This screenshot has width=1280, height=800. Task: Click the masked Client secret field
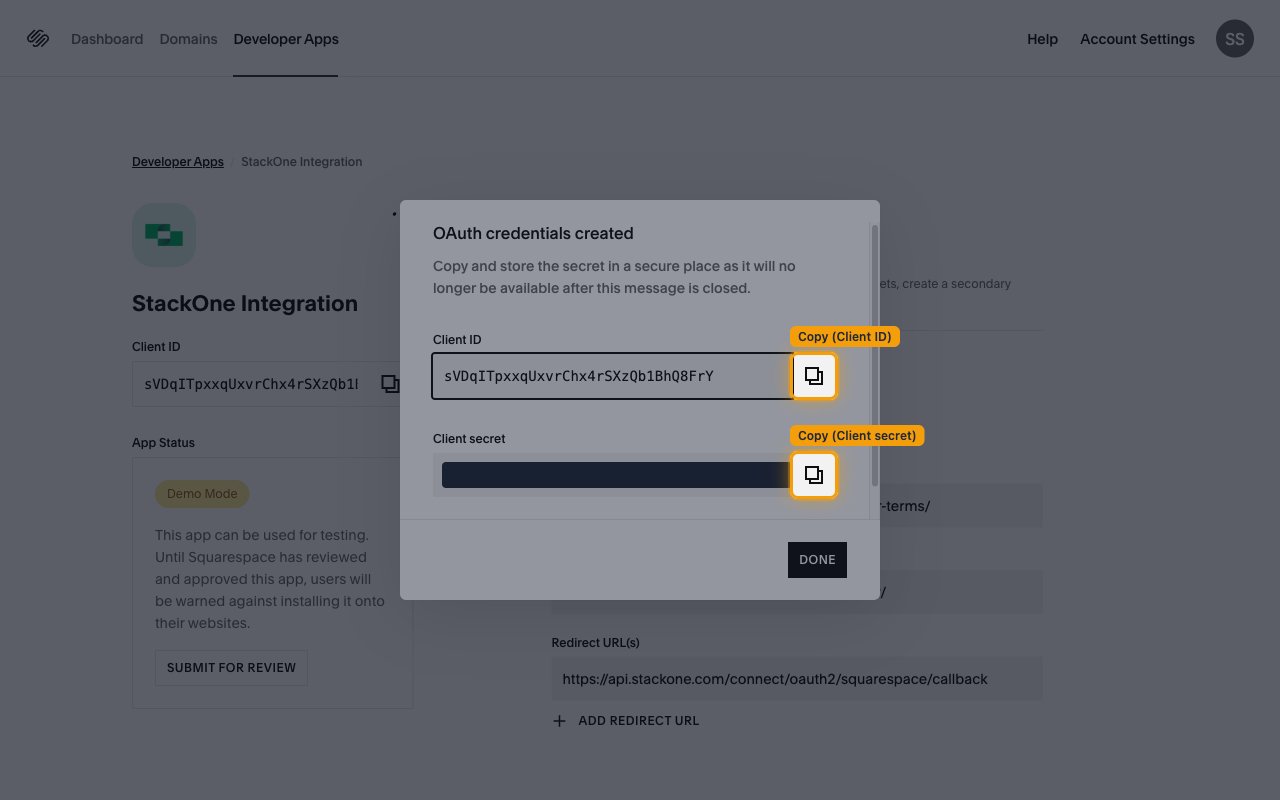(613, 475)
